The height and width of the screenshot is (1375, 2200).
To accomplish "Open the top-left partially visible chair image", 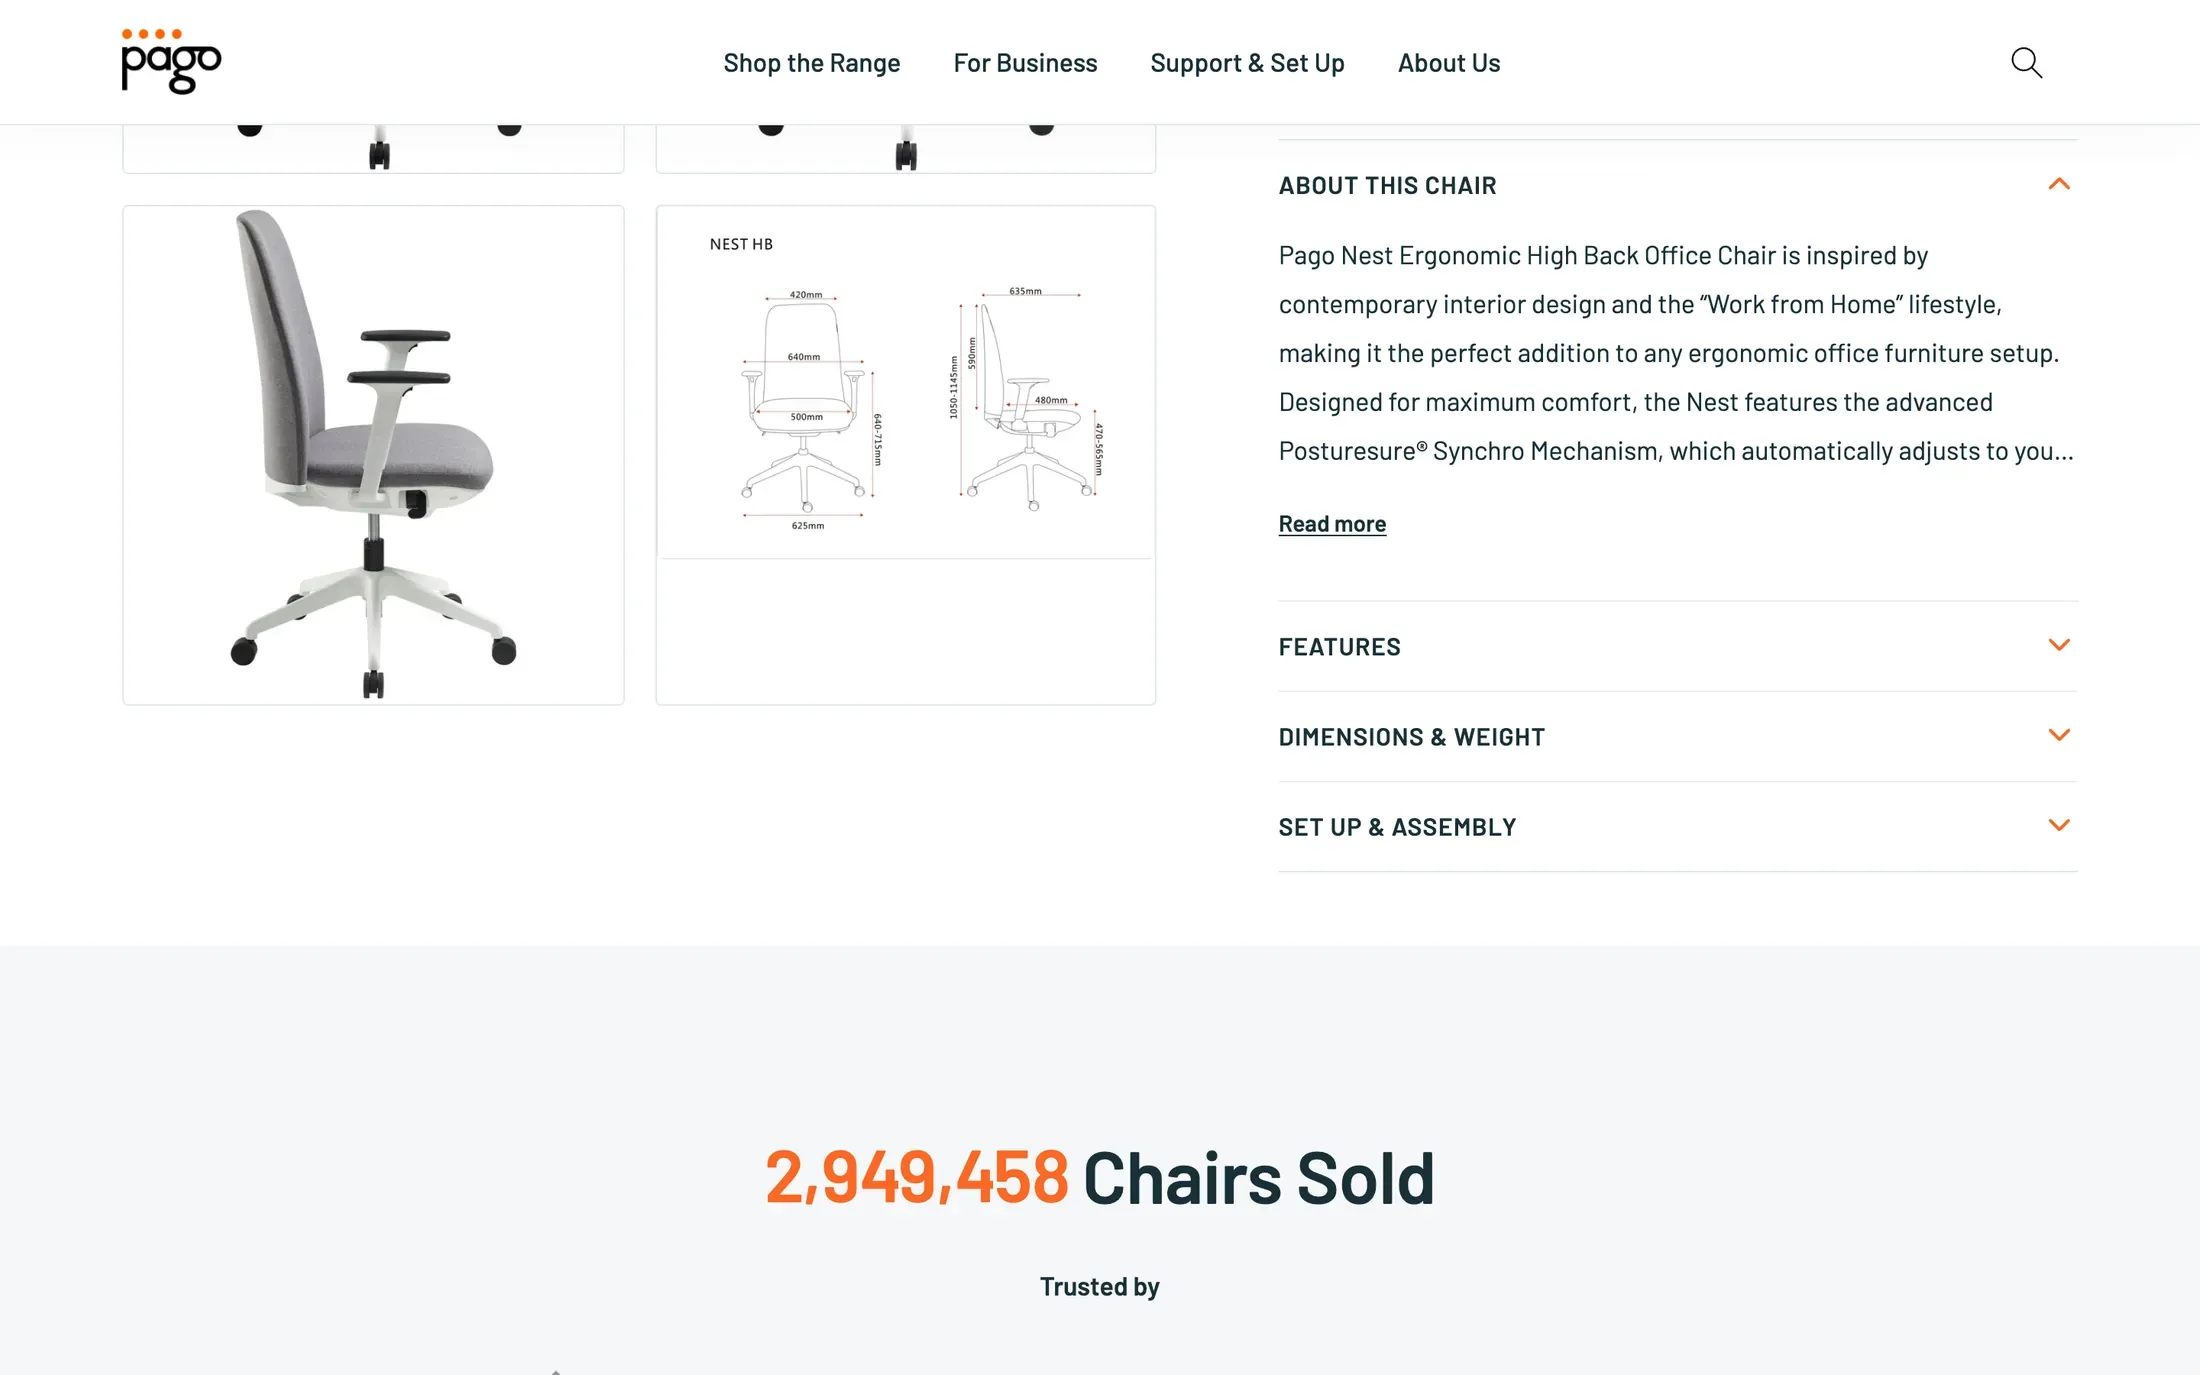I will click(x=373, y=148).
